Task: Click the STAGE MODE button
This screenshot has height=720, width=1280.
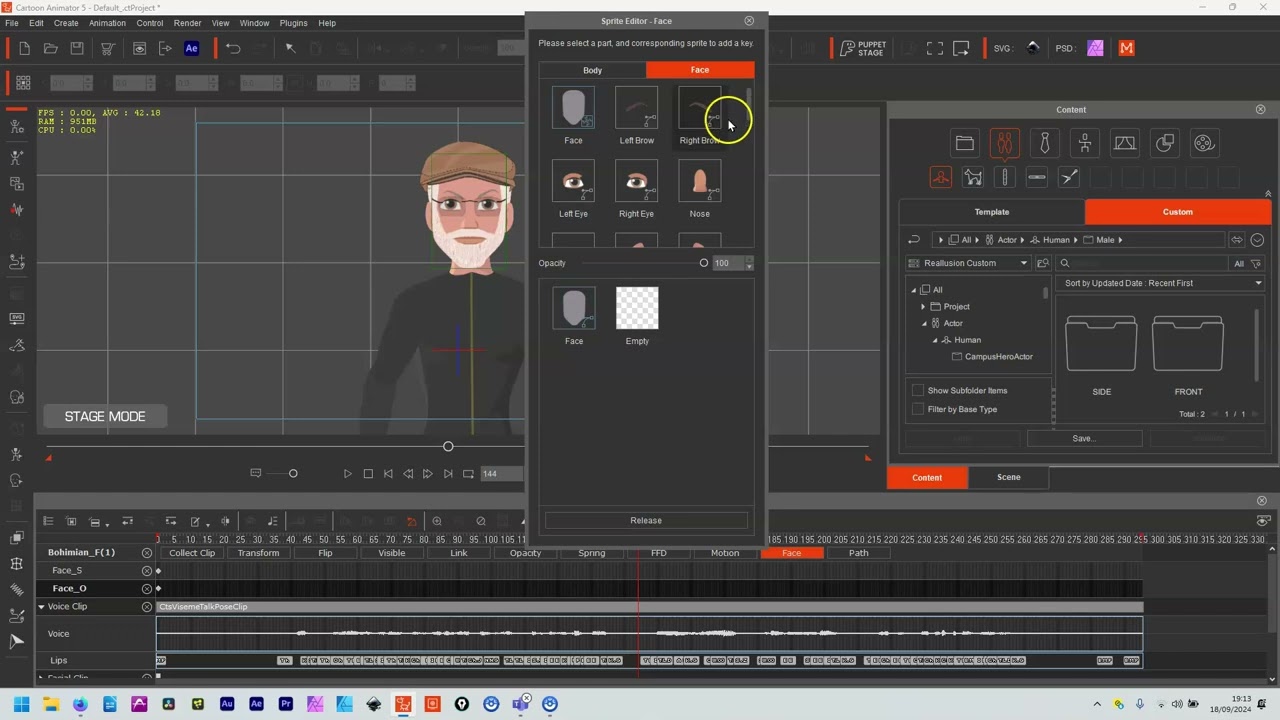Action: pos(105,416)
